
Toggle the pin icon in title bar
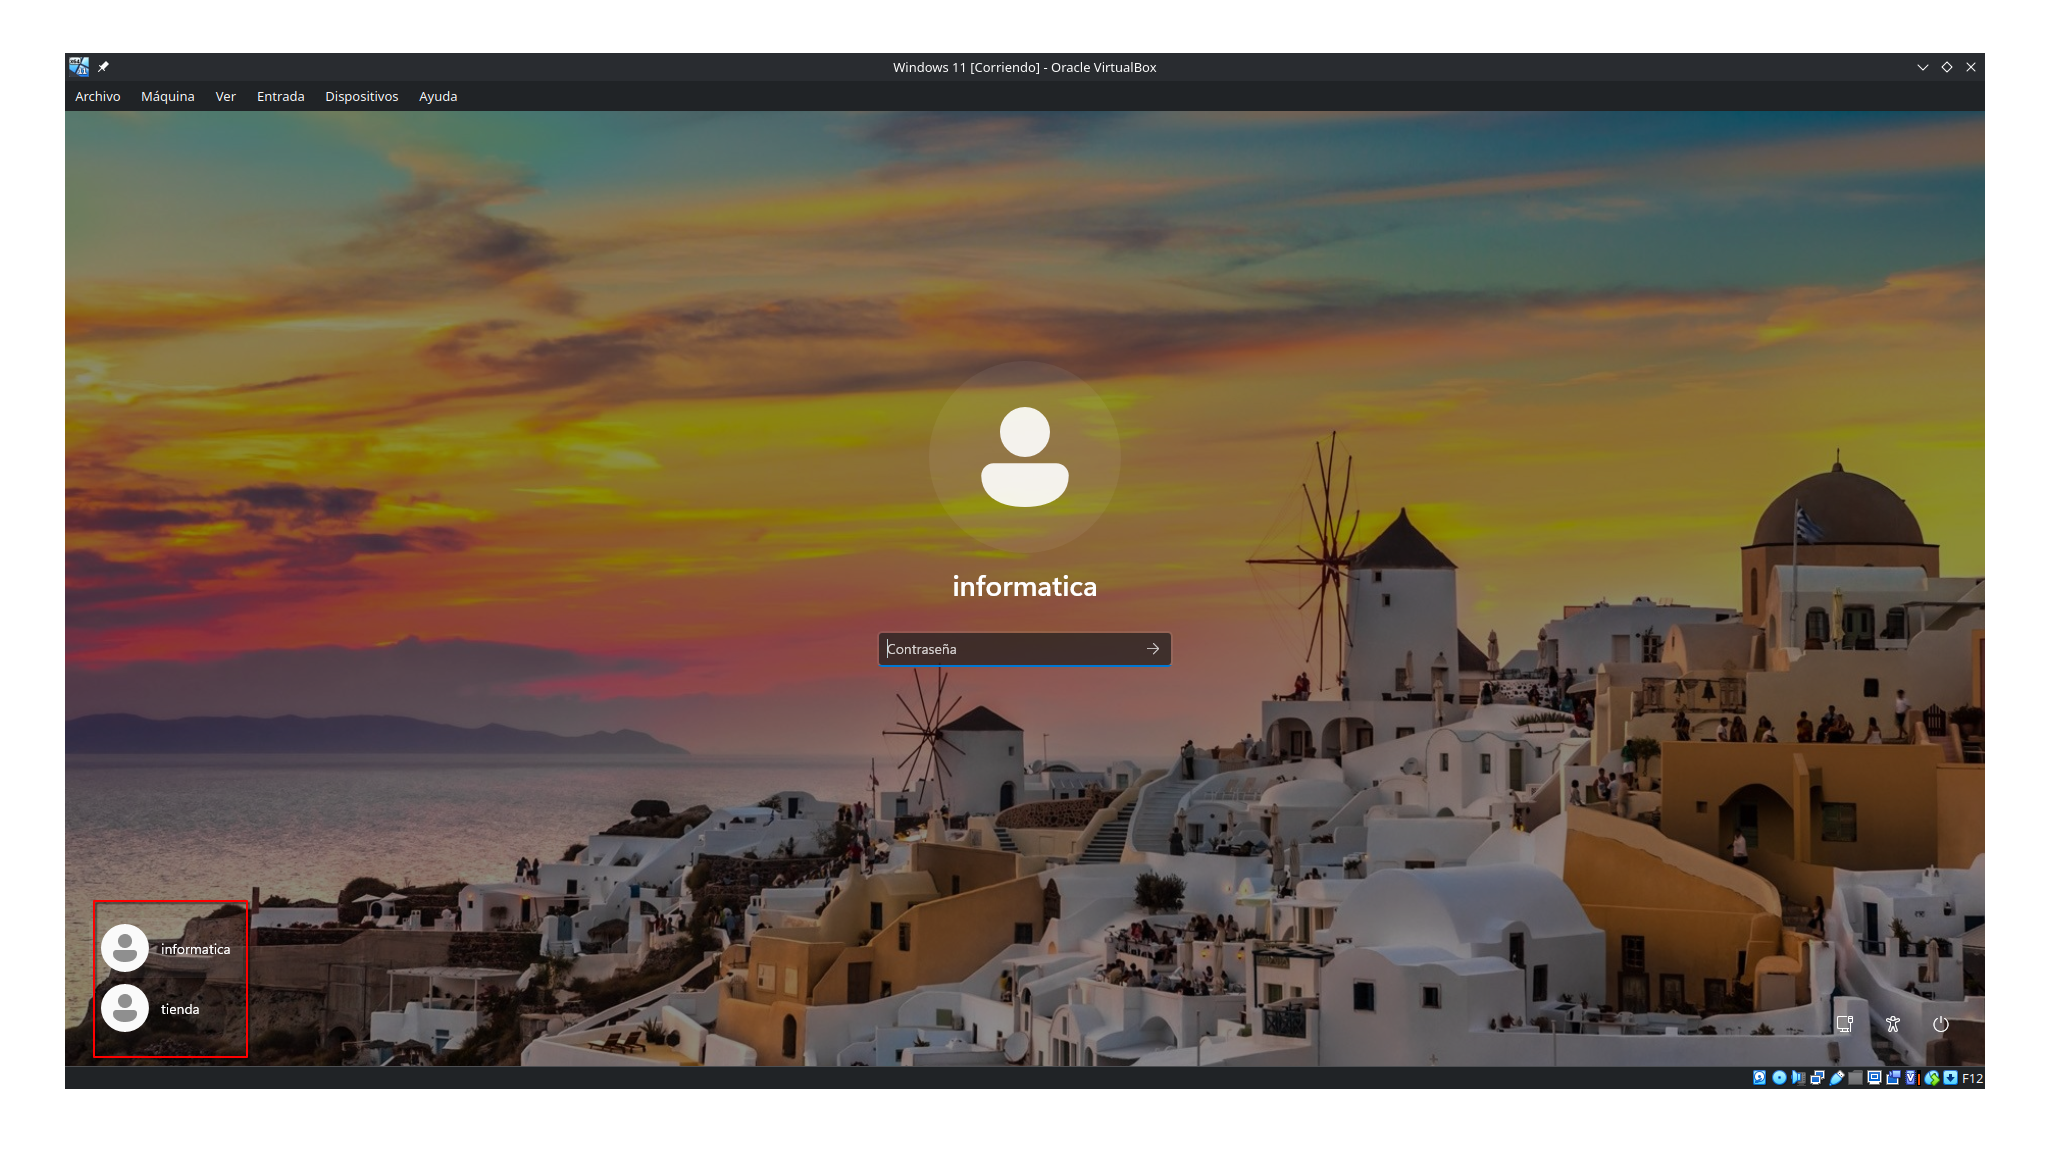pos(103,67)
